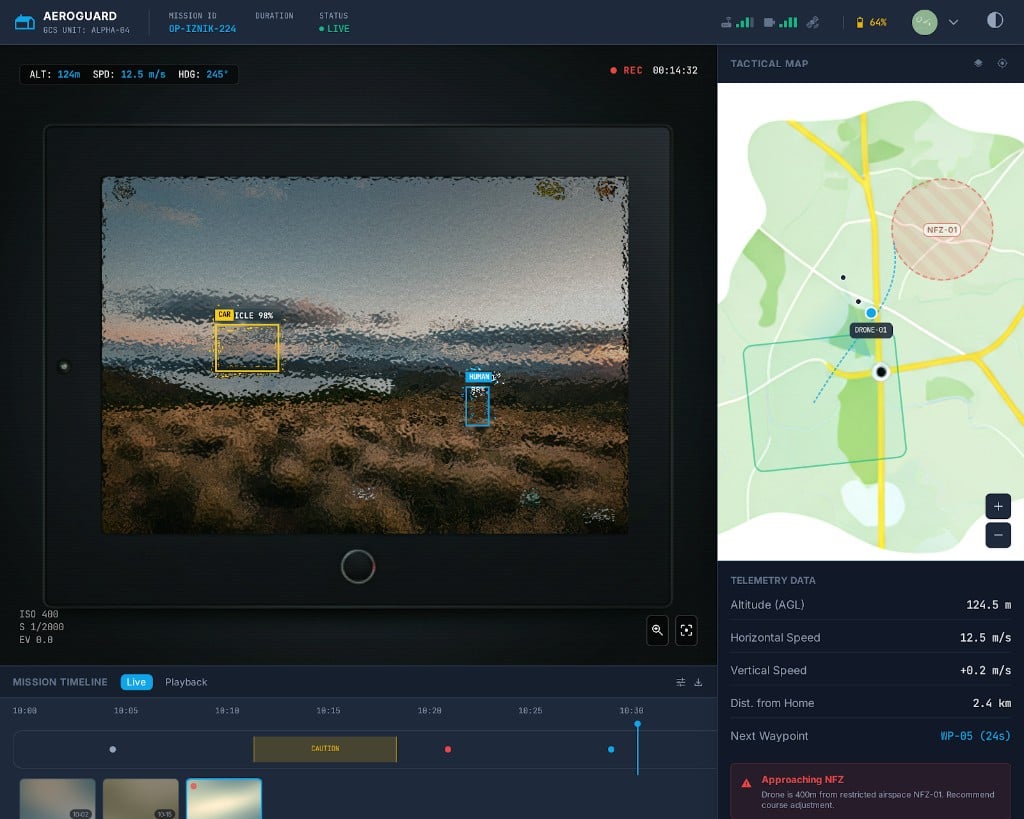Click the zoom-in plus control on the map
The width and height of the screenshot is (1024, 819).
[x=997, y=506]
